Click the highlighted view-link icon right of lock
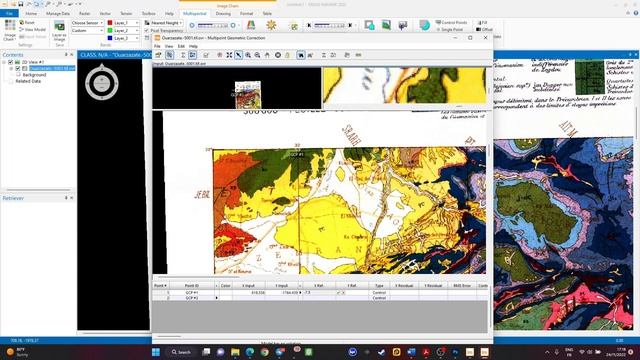Viewport: 640px width, 360px height. click(301, 55)
